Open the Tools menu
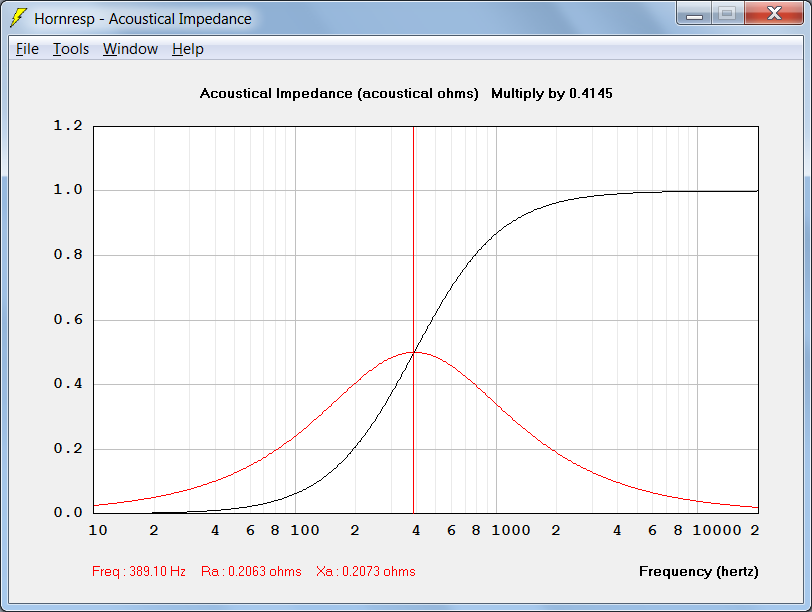The height and width of the screenshot is (612, 812). click(71, 49)
